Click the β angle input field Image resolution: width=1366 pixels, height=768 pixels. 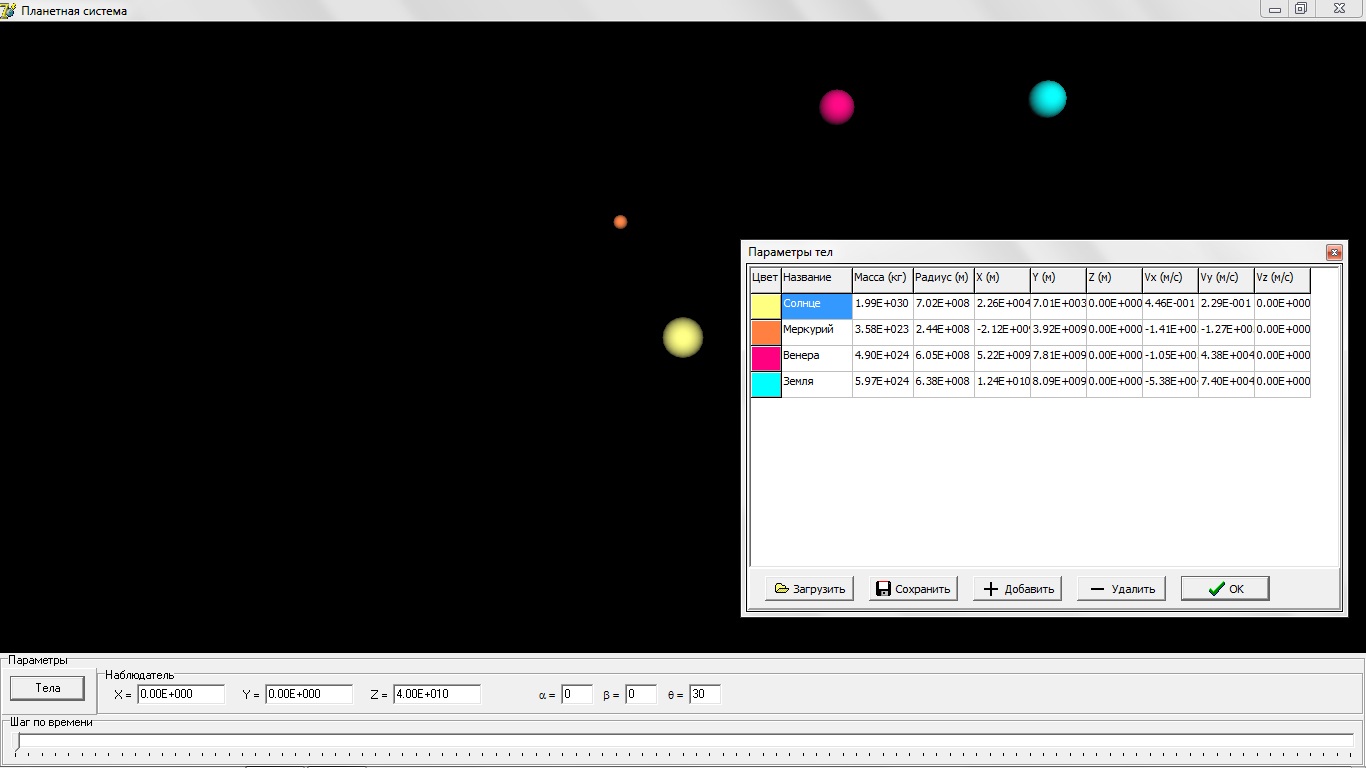tap(641, 694)
